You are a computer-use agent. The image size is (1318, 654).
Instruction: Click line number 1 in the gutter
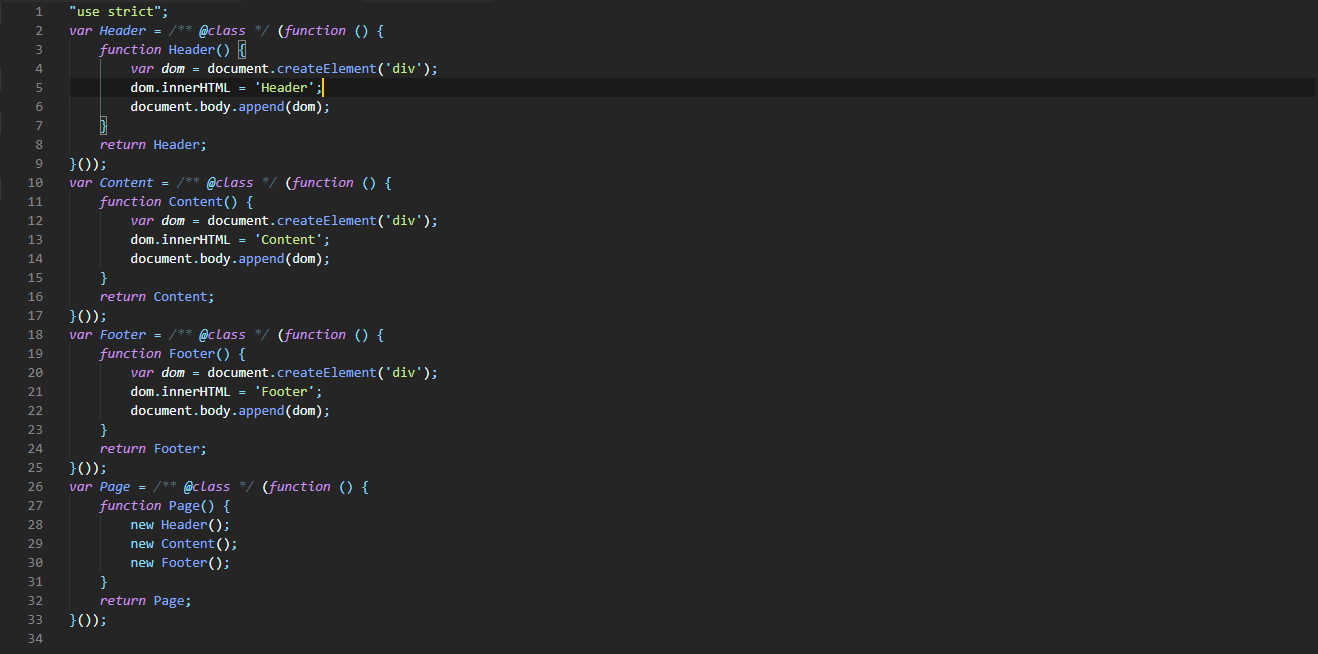pos(38,11)
